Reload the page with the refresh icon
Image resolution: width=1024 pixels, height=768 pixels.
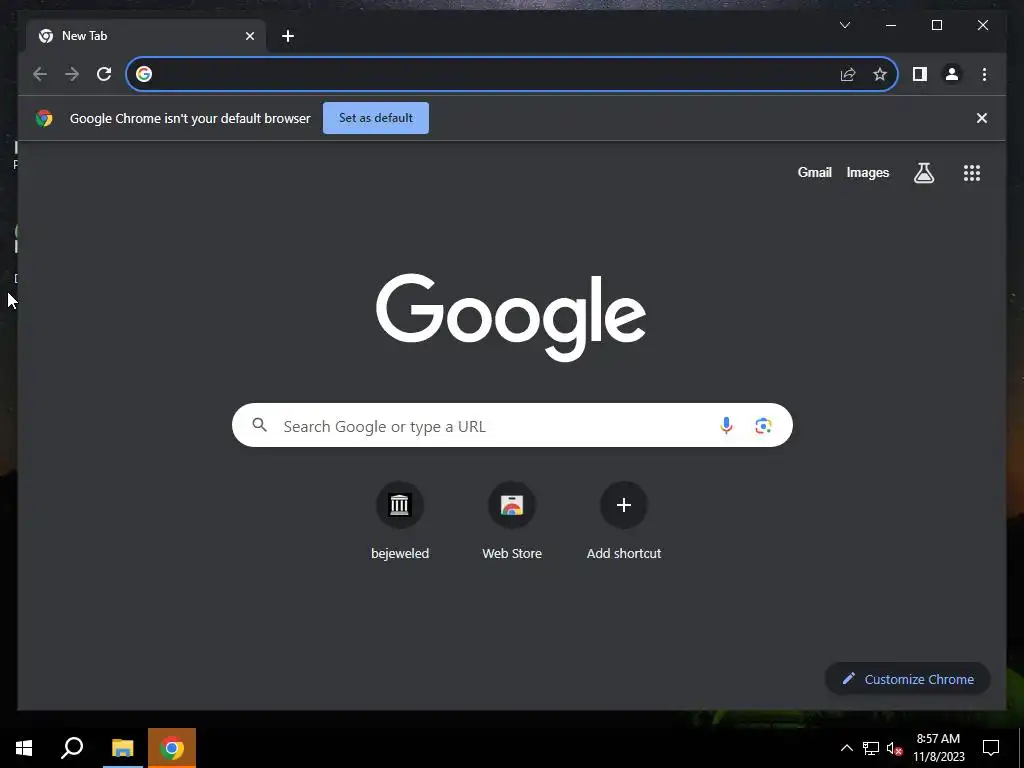coord(104,74)
